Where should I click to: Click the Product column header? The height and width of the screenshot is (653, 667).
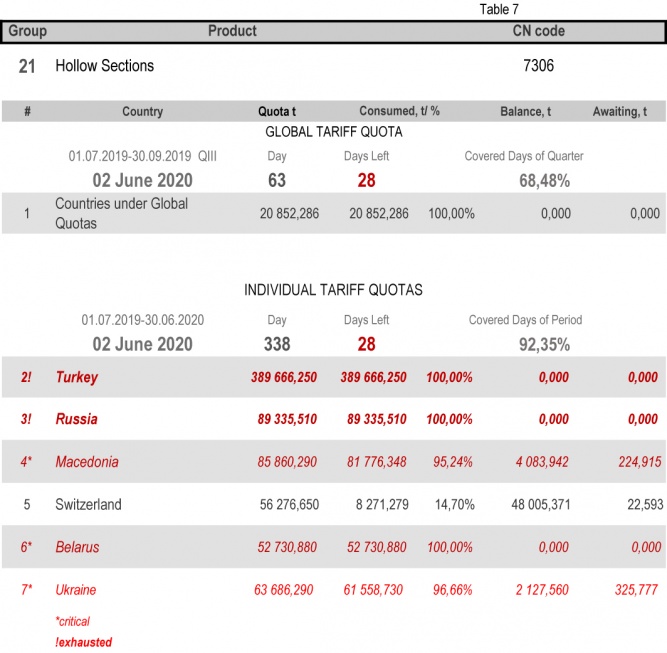[232, 31]
